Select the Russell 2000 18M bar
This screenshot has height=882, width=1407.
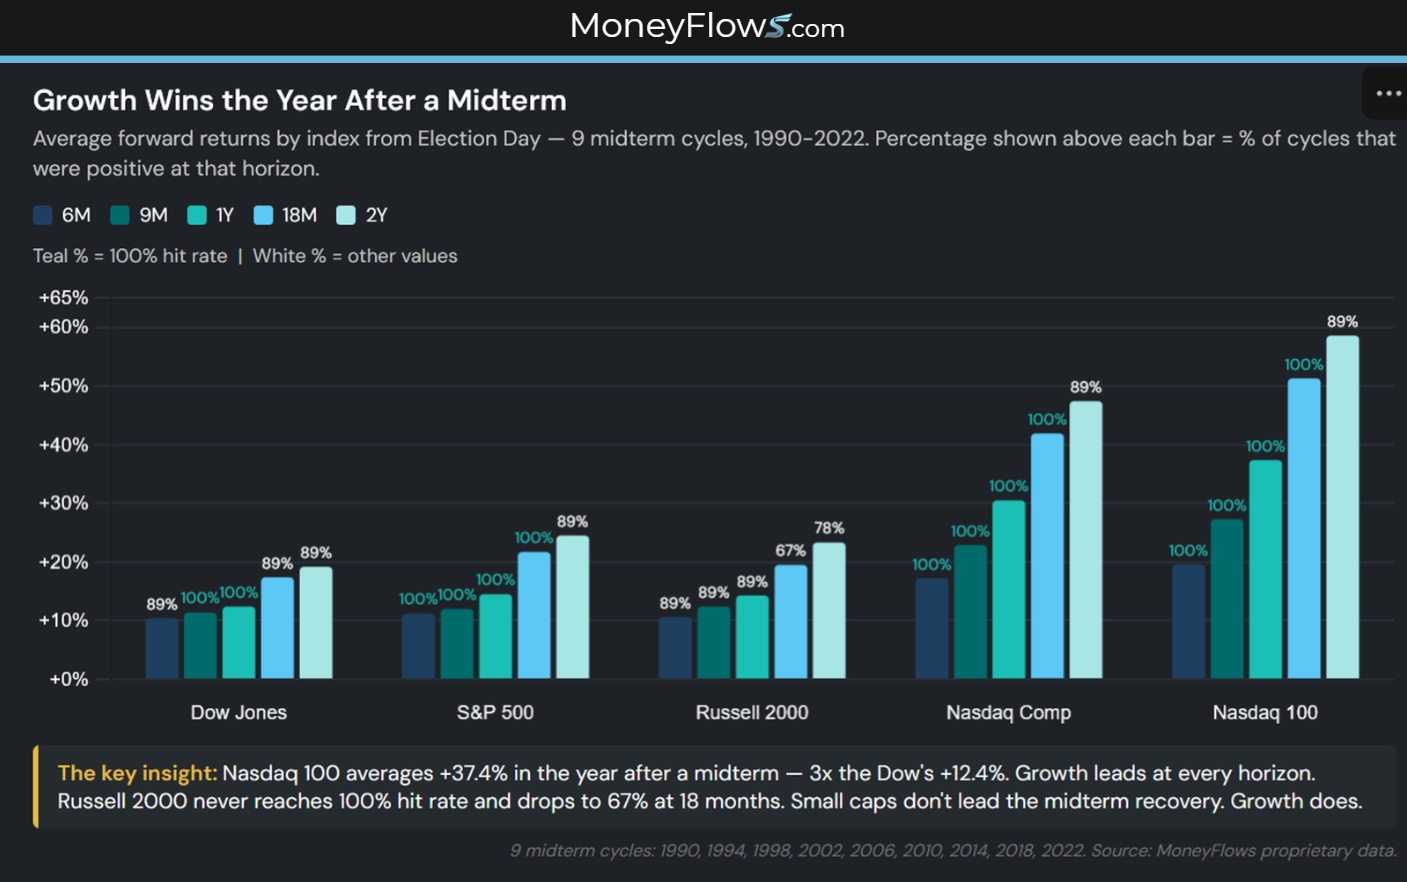pos(791,622)
